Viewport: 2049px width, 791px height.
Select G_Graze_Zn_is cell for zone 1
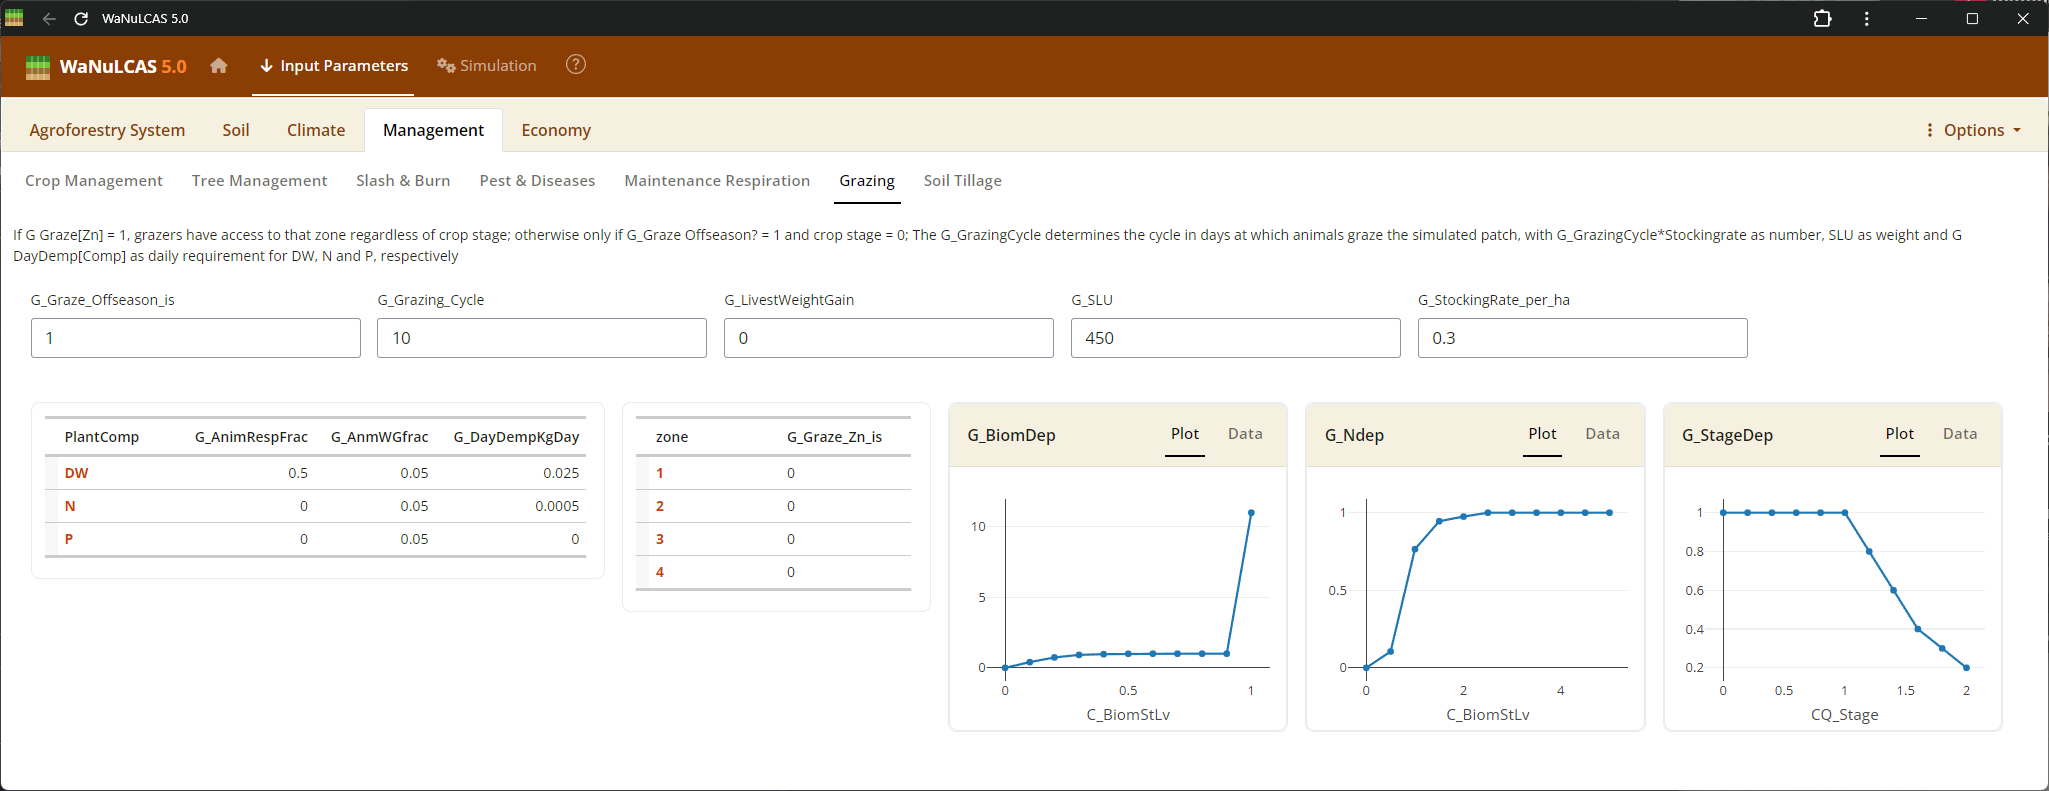(x=791, y=473)
